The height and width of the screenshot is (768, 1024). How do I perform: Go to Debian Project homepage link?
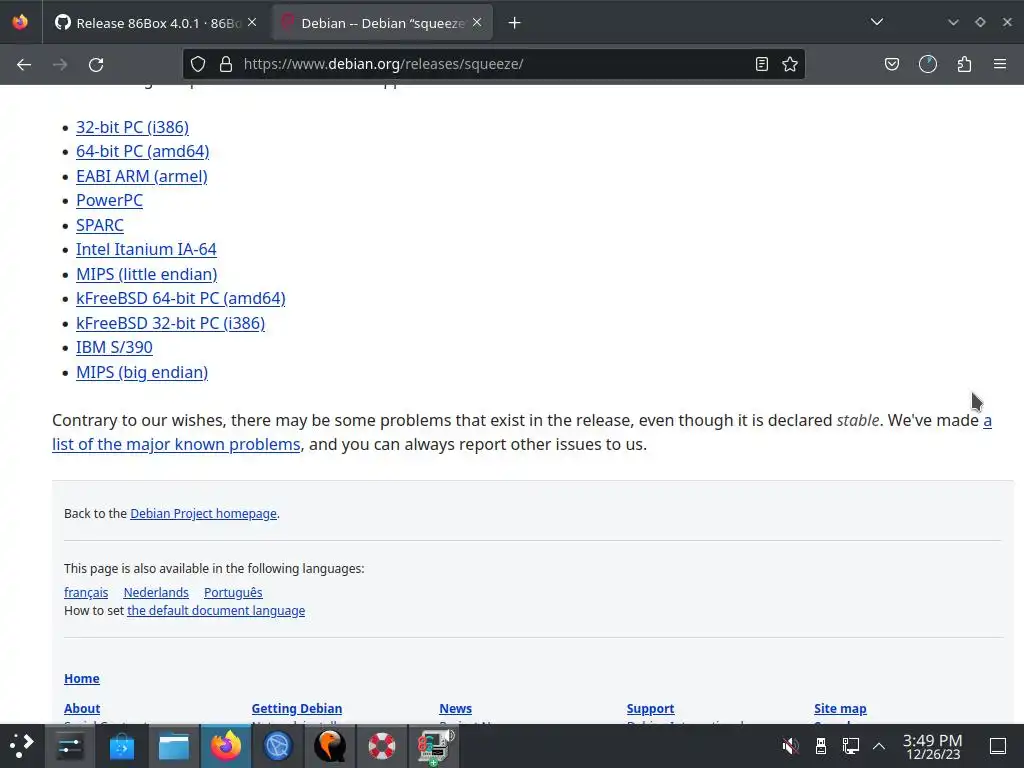203,514
